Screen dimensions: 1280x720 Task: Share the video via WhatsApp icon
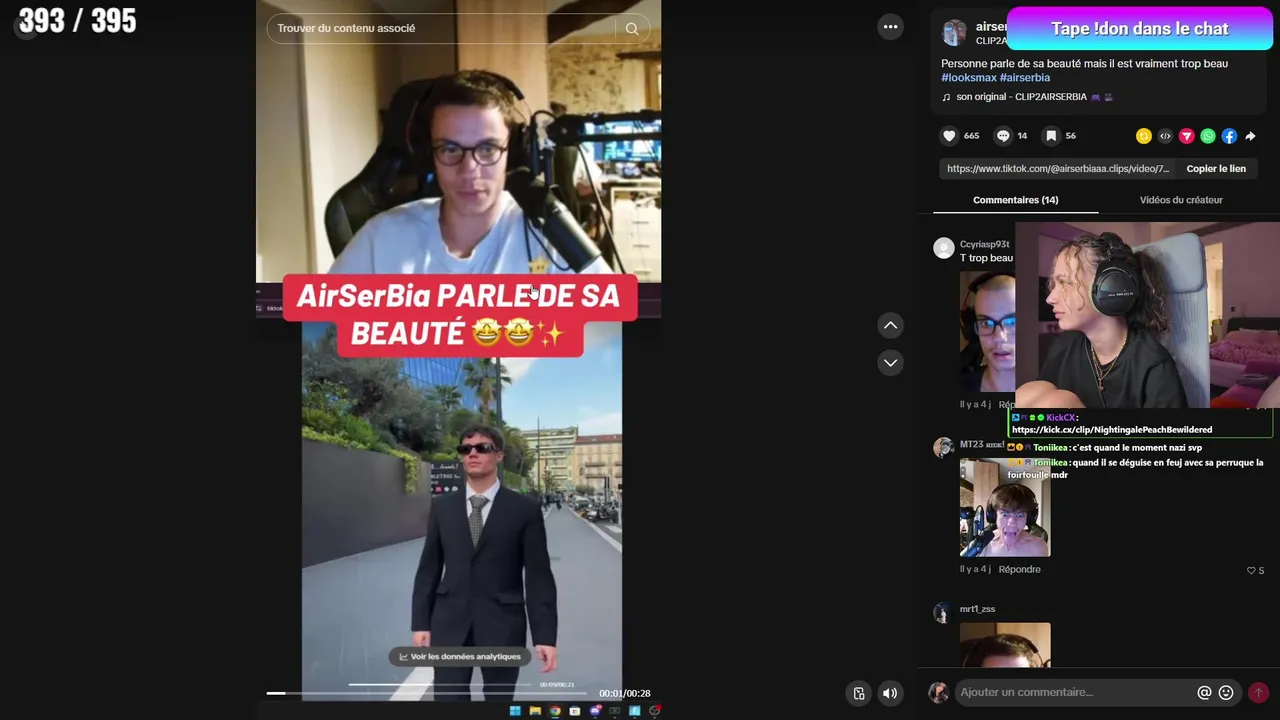(1208, 136)
